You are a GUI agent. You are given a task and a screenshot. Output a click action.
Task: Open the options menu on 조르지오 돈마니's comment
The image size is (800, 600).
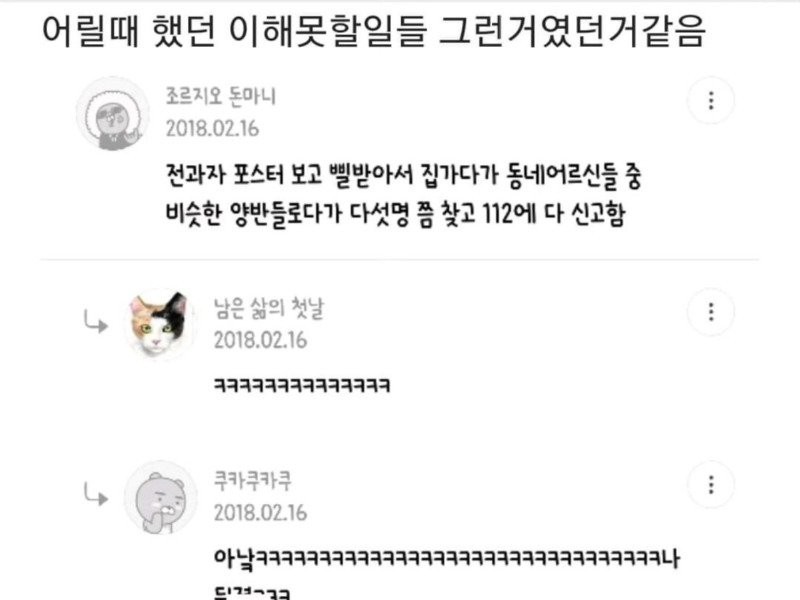pyautogui.click(x=711, y=101)
